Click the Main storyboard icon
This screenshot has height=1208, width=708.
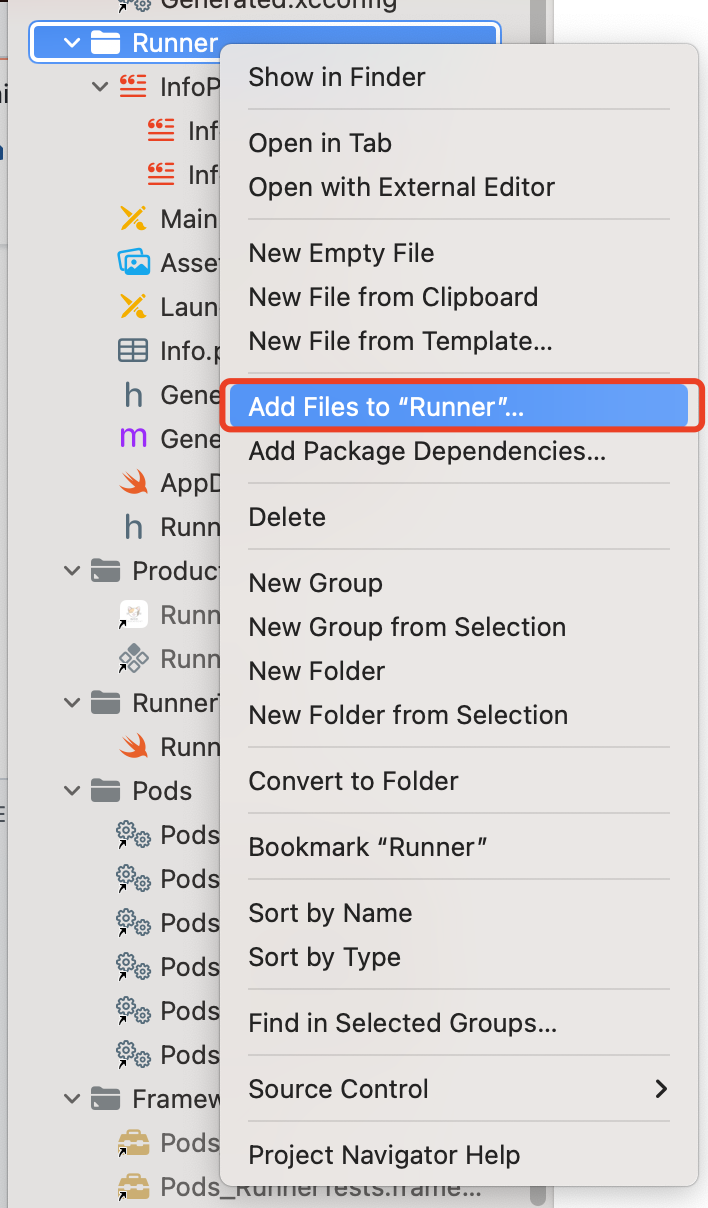click(x=133, y=219)
